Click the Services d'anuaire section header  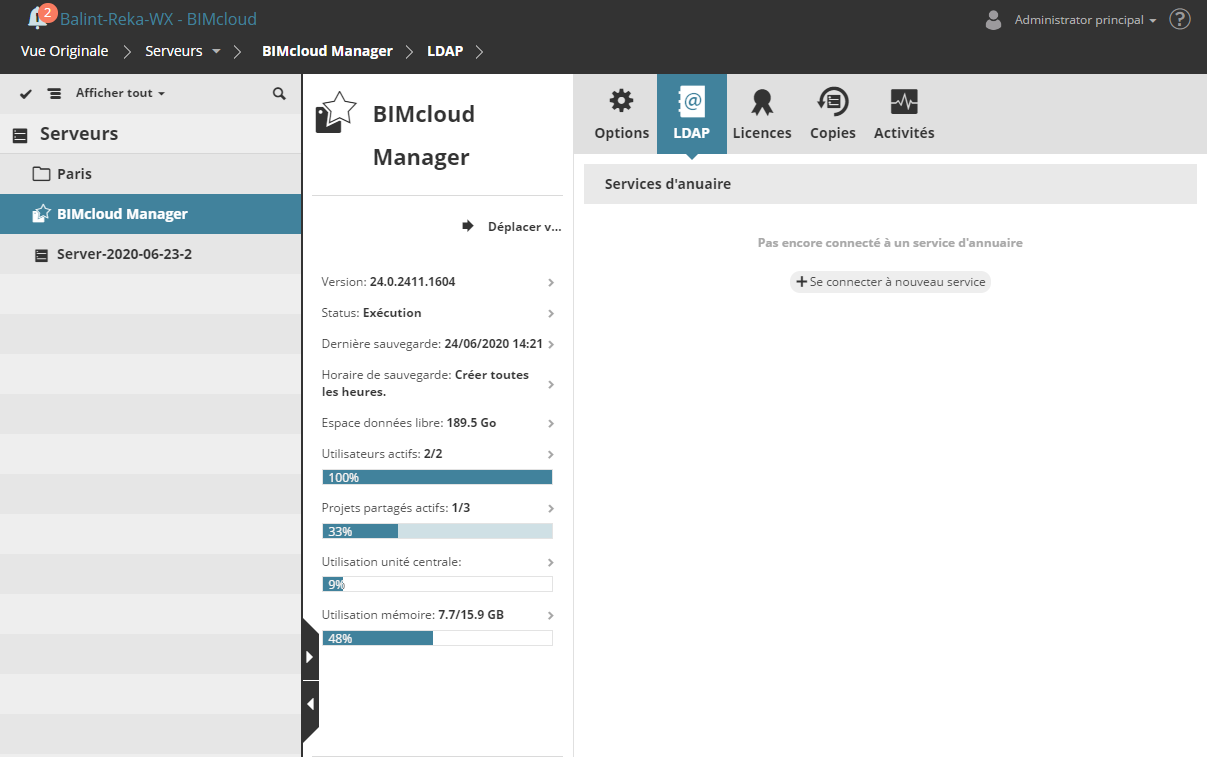click(890, 184)
